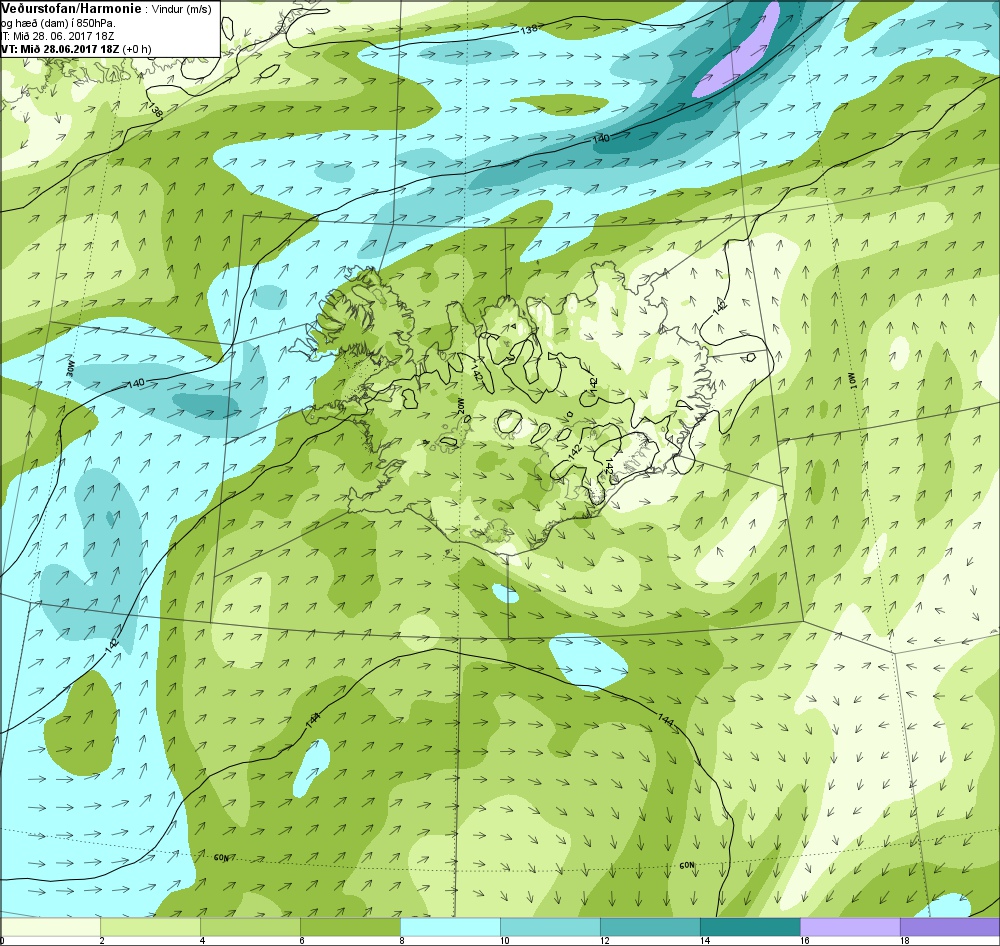
Task: Click the '10W' longitude label
Action: 851,381
